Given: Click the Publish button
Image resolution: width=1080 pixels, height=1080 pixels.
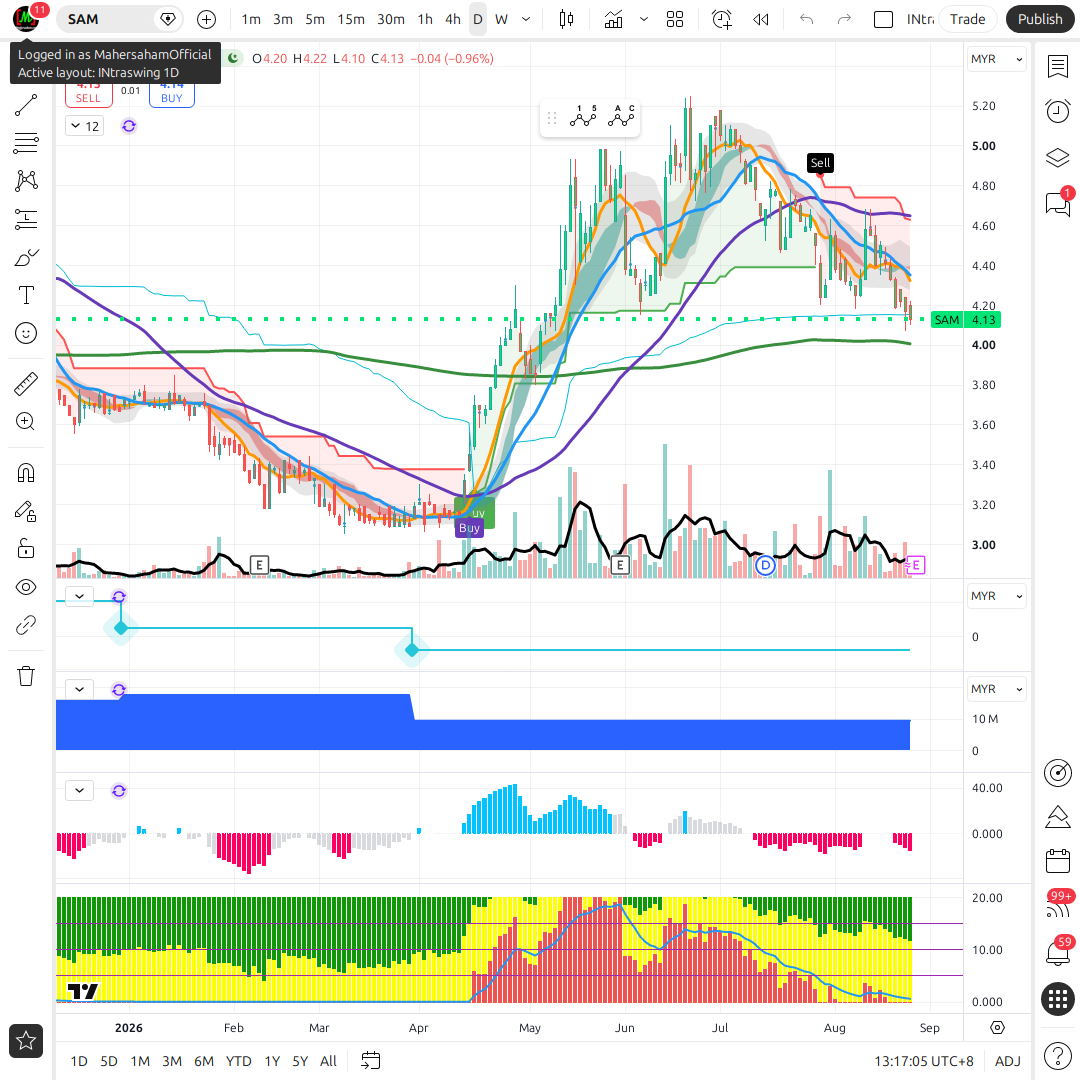Looking at the screenshot, I should point(1039,19).
